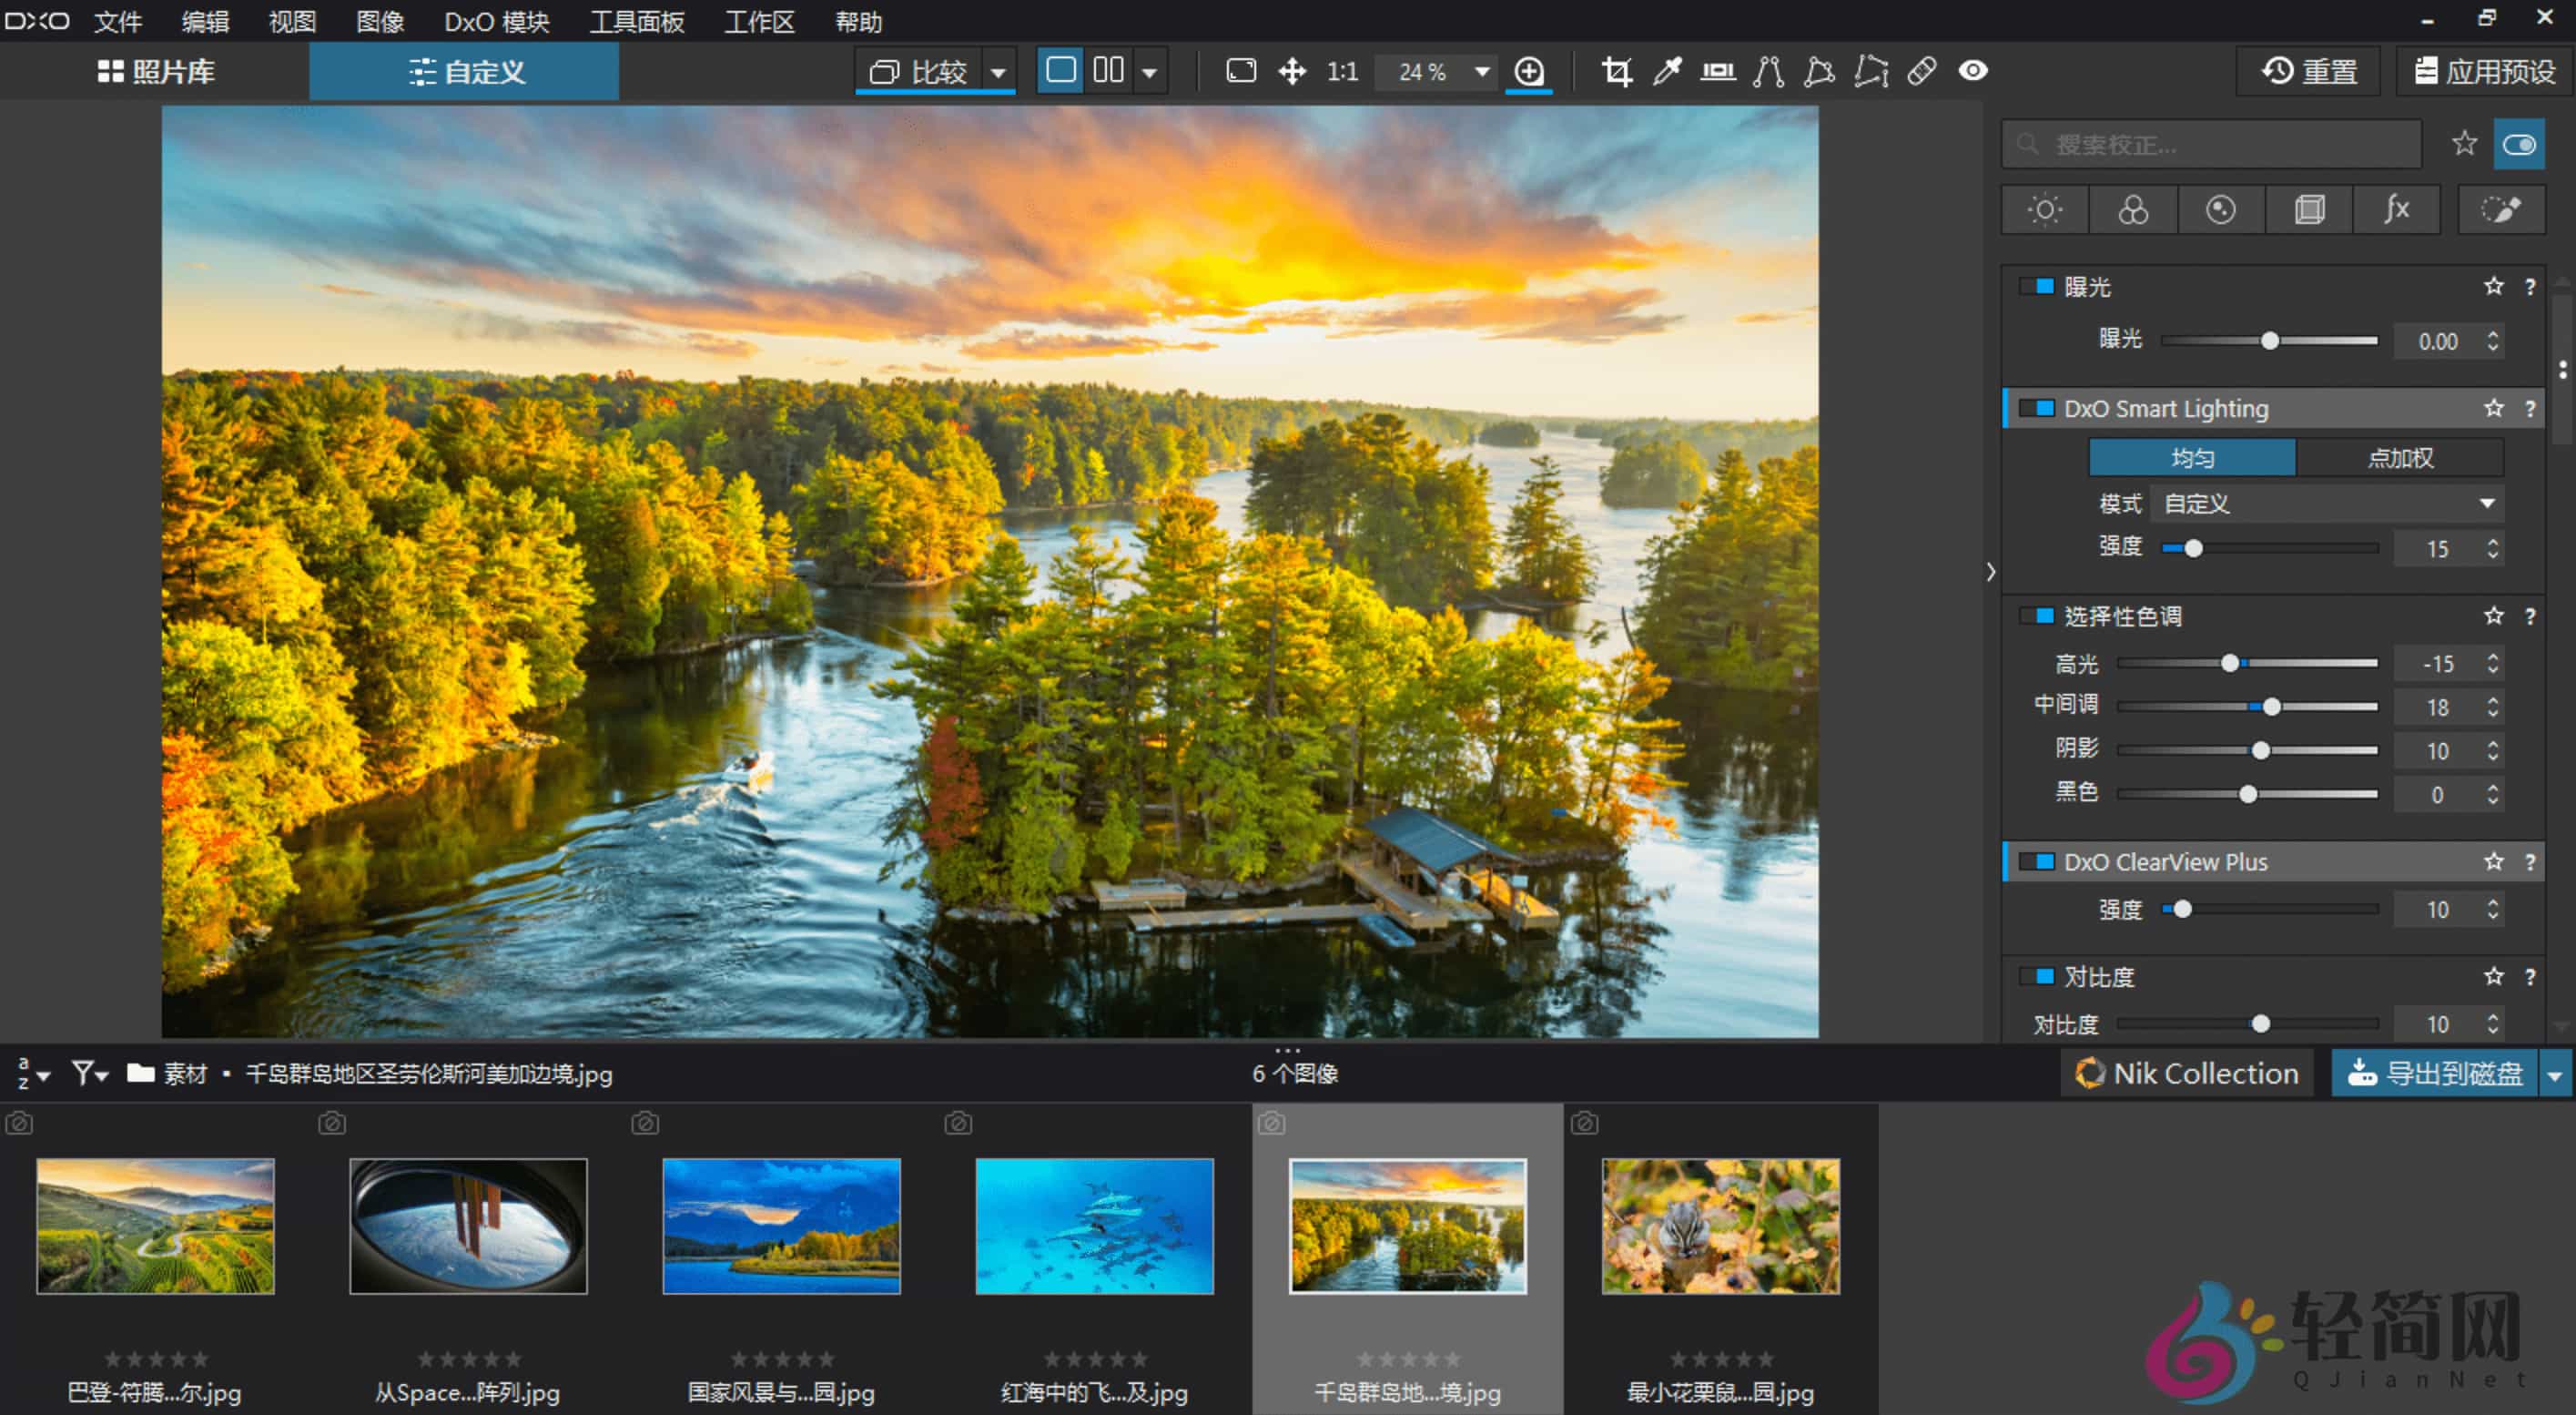The width and height of the screenshot is (2576, 1415).
Task: Select the Repair (healing) tool
Action: click(1921, 71)
